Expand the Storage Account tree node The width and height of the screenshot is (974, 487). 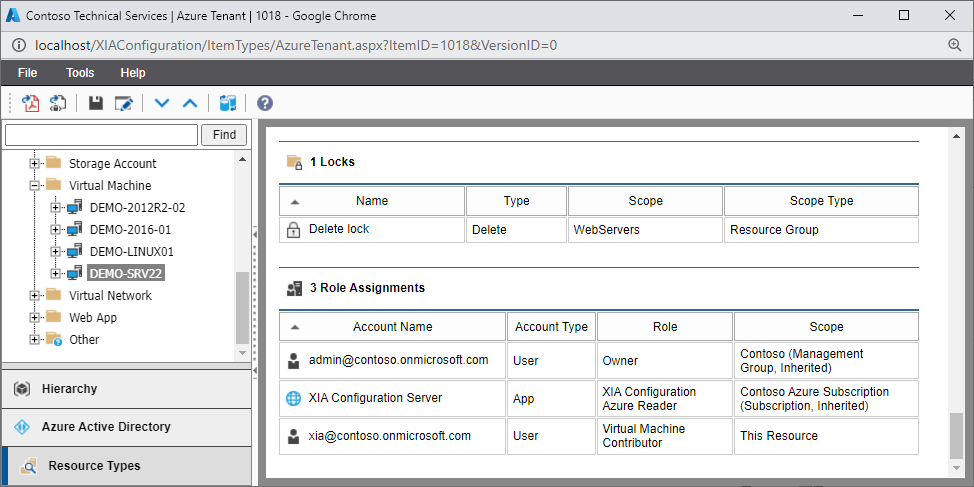[x=35, y=163]
